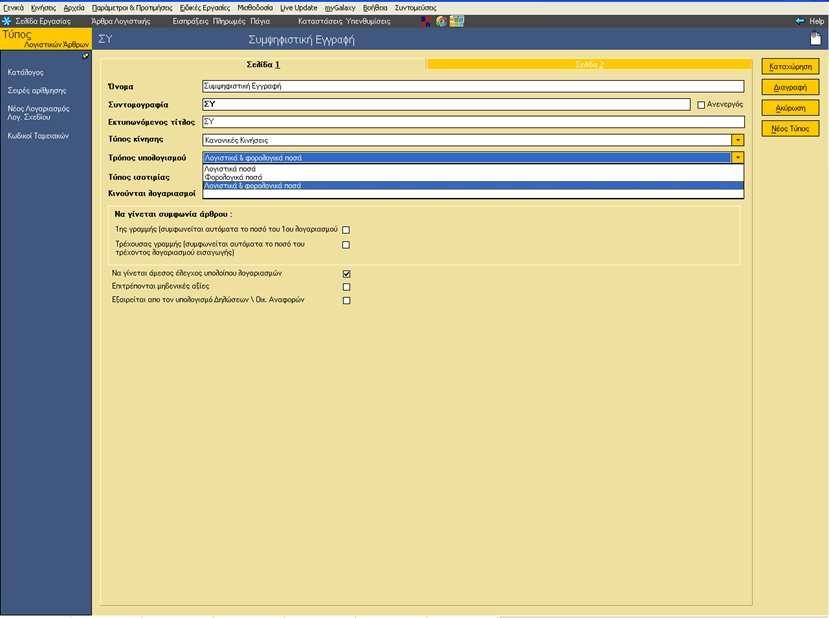Check Επιτρέπονται μηδενικές αξίες checkbox
This screenshot has height=618, width=829.
[x=346, y=287]
